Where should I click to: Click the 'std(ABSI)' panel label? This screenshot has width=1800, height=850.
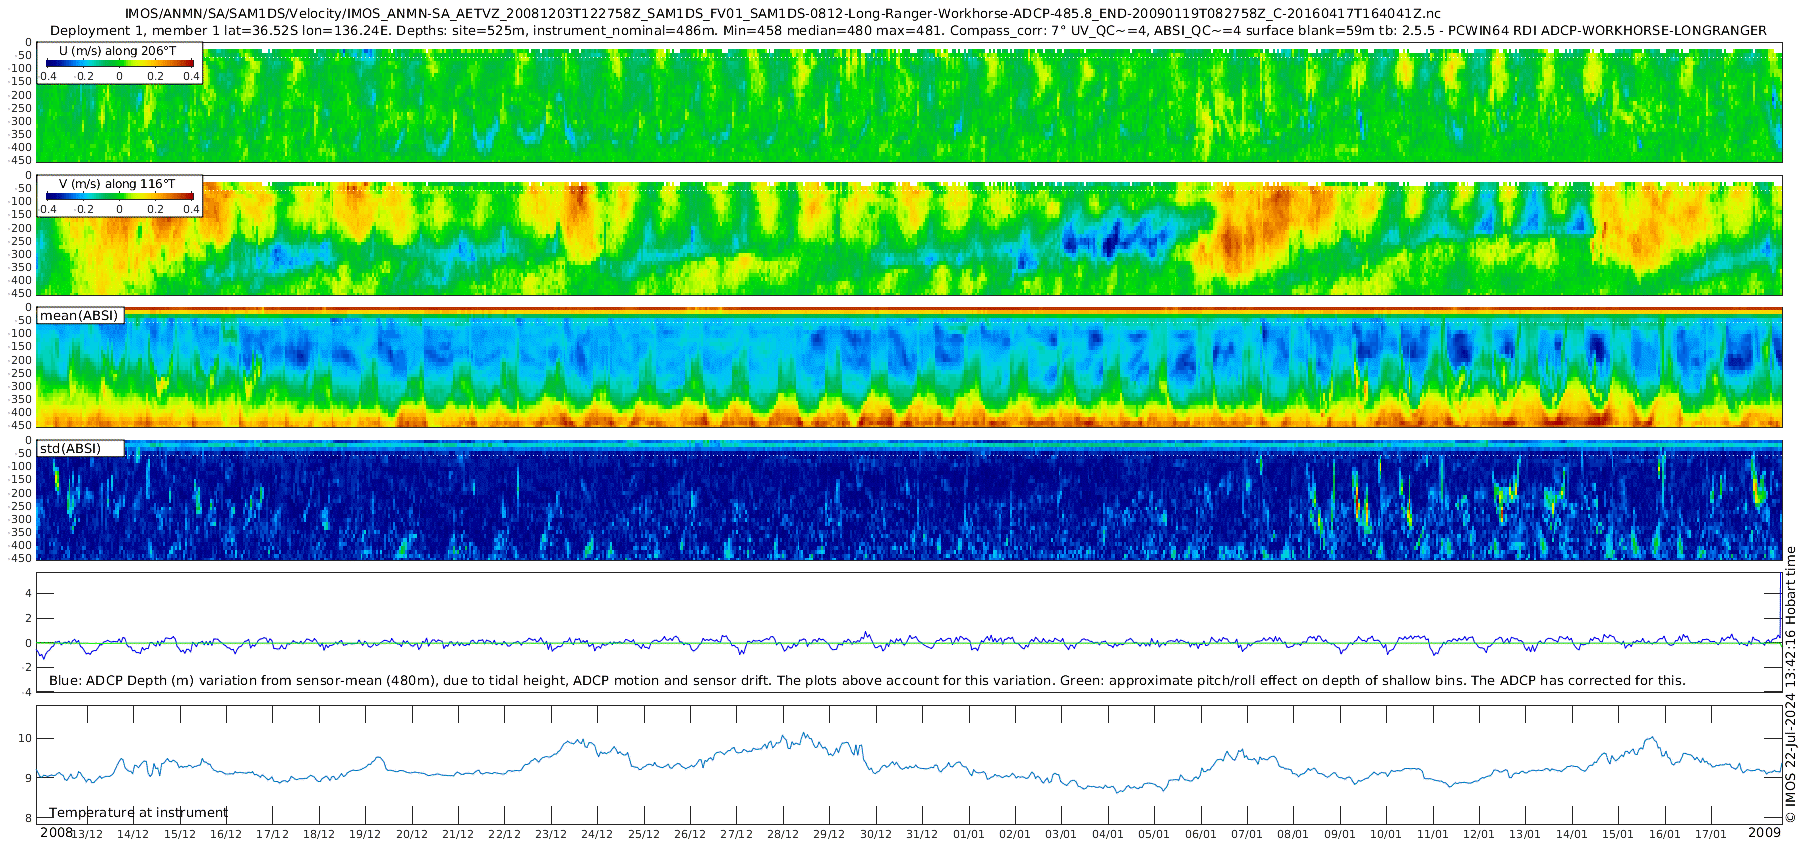pyautogui.click(x=70, y=449)
